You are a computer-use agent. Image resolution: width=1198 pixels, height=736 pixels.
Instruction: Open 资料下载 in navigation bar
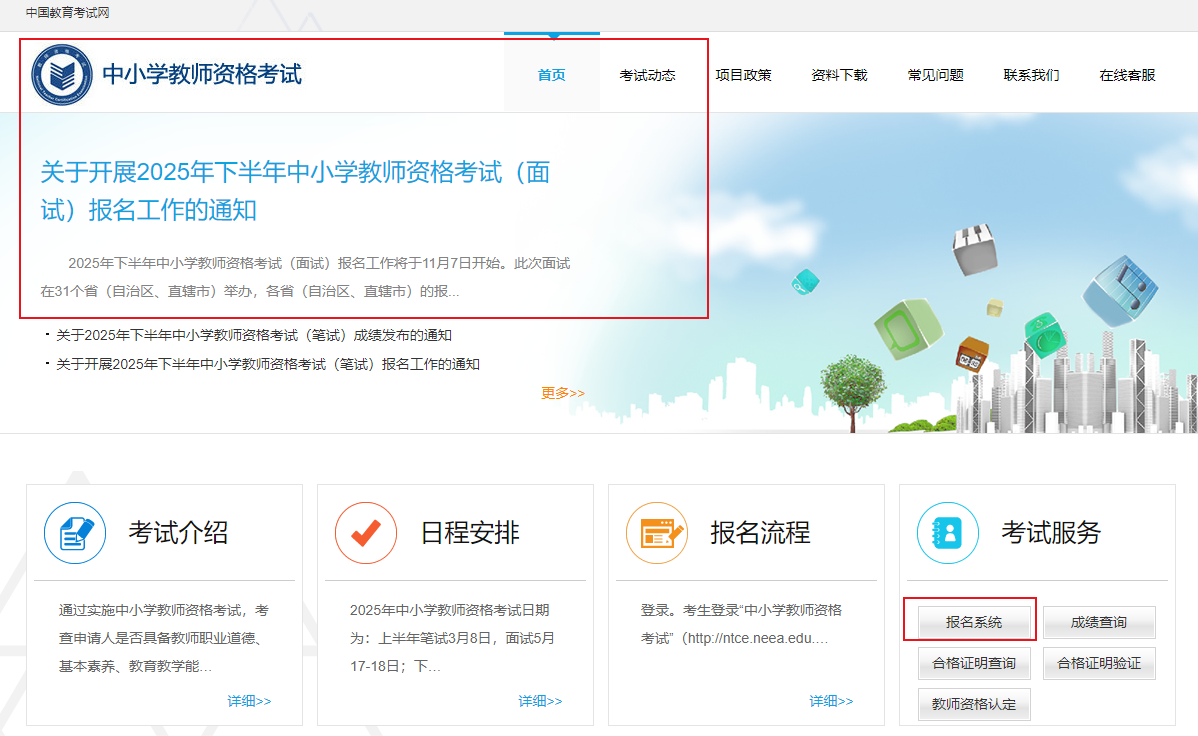839,75
